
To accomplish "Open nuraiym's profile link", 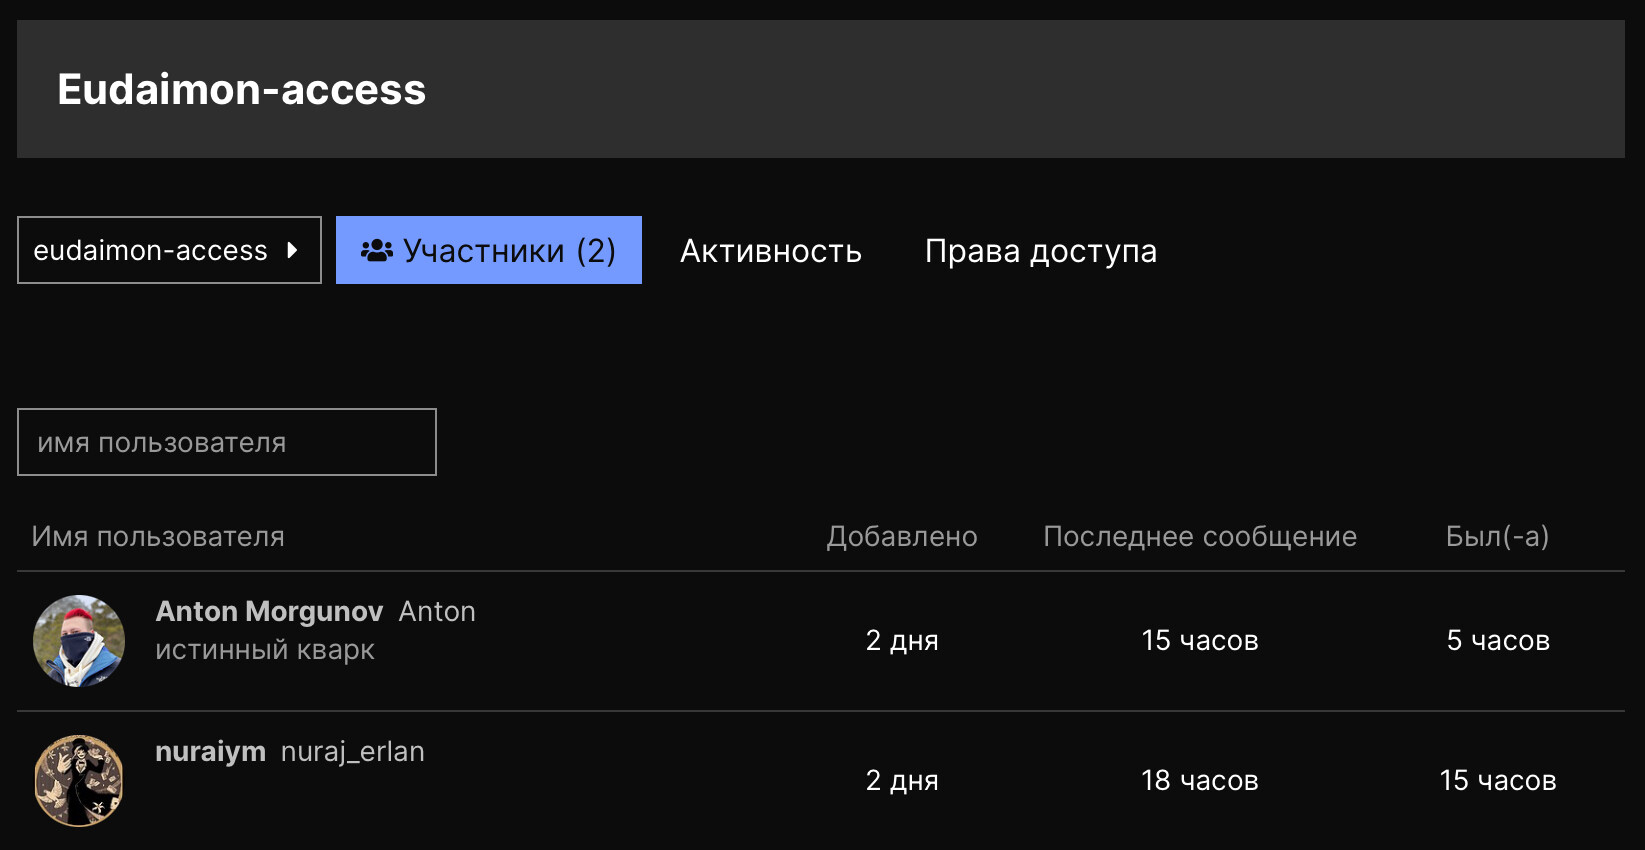I will [210, 751].
